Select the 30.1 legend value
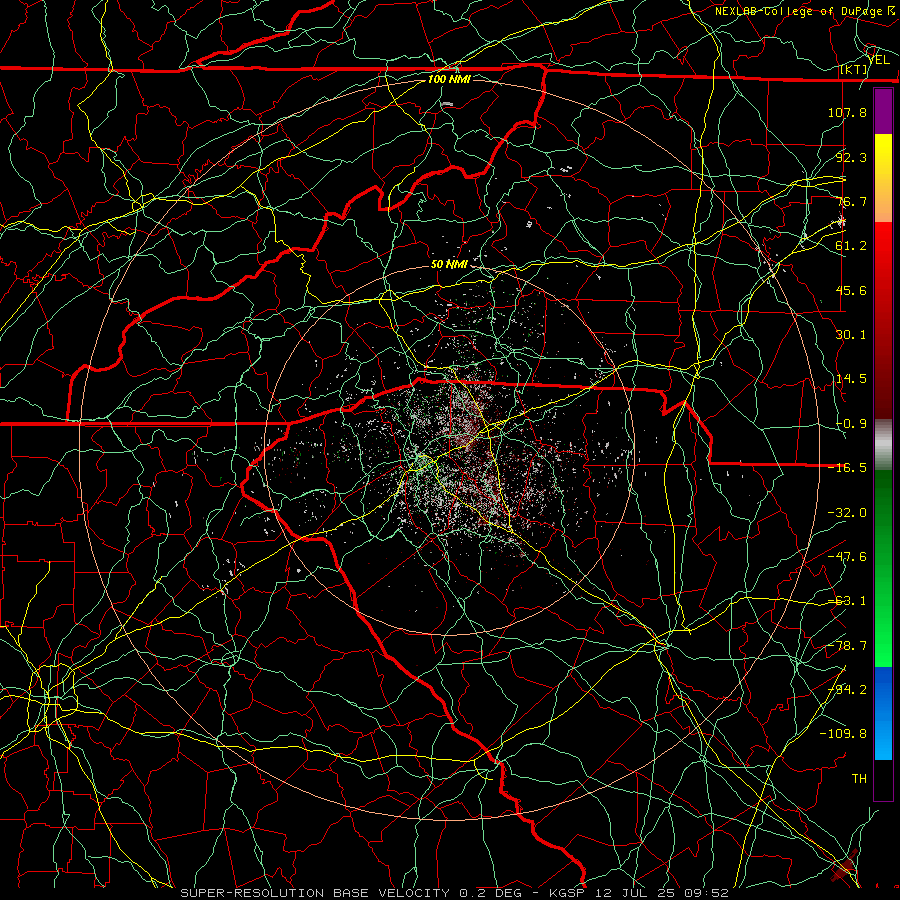The image size is (900, 900). pos(851,335)
